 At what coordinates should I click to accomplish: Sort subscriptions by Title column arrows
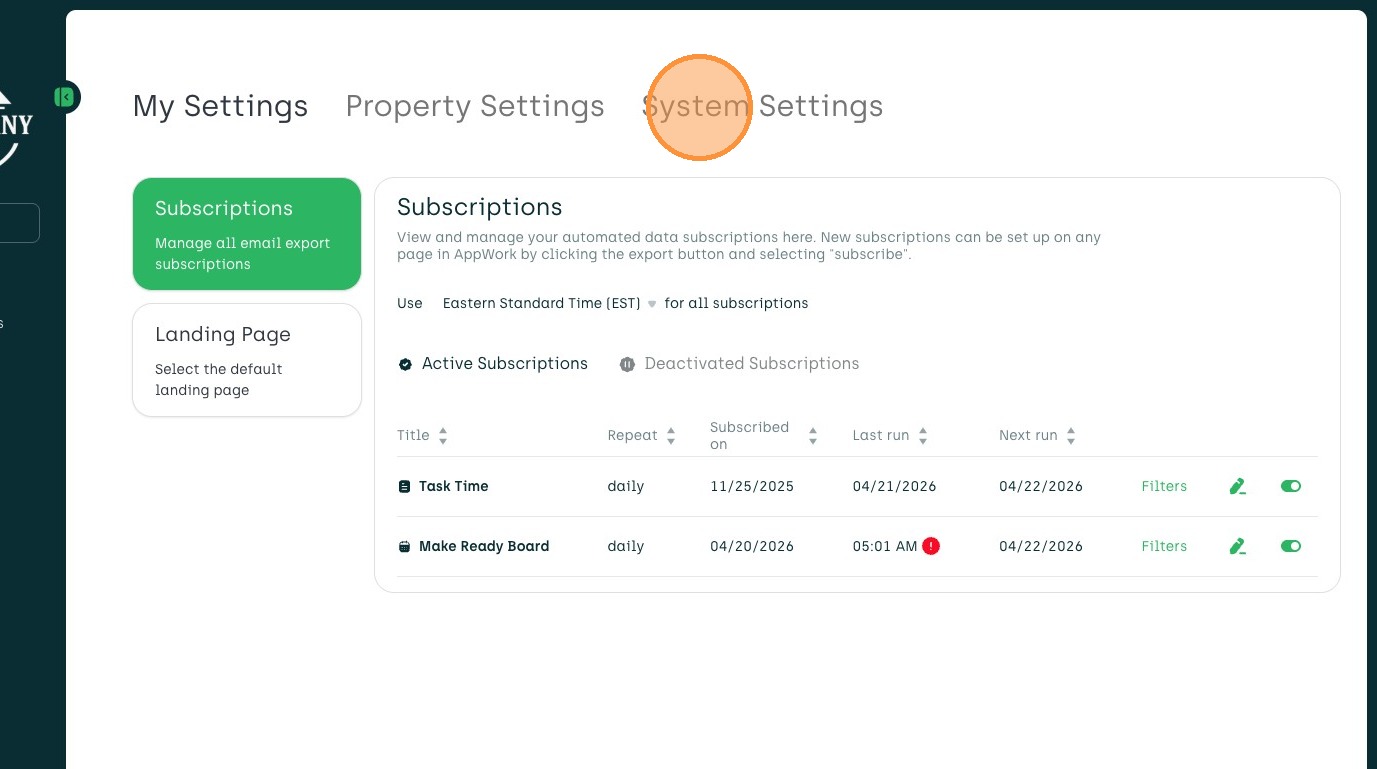[x=443, y=436]
